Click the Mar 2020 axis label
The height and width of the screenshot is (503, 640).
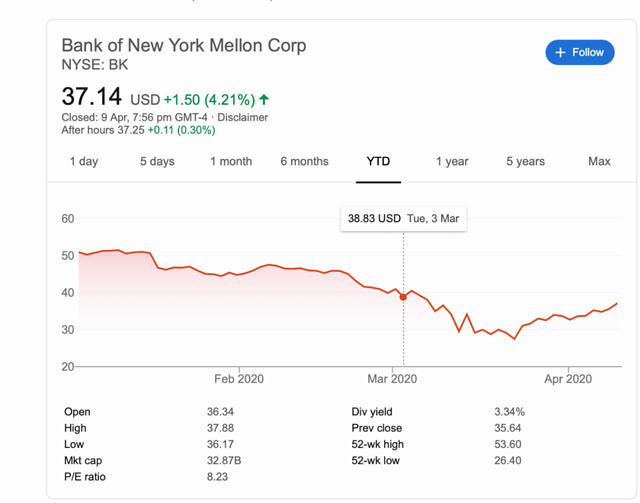[392, 379]
